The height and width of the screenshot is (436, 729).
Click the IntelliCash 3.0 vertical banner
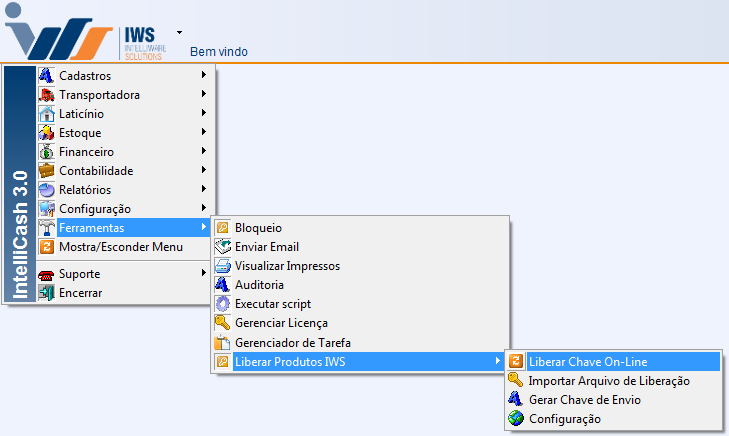coord(20,184)
